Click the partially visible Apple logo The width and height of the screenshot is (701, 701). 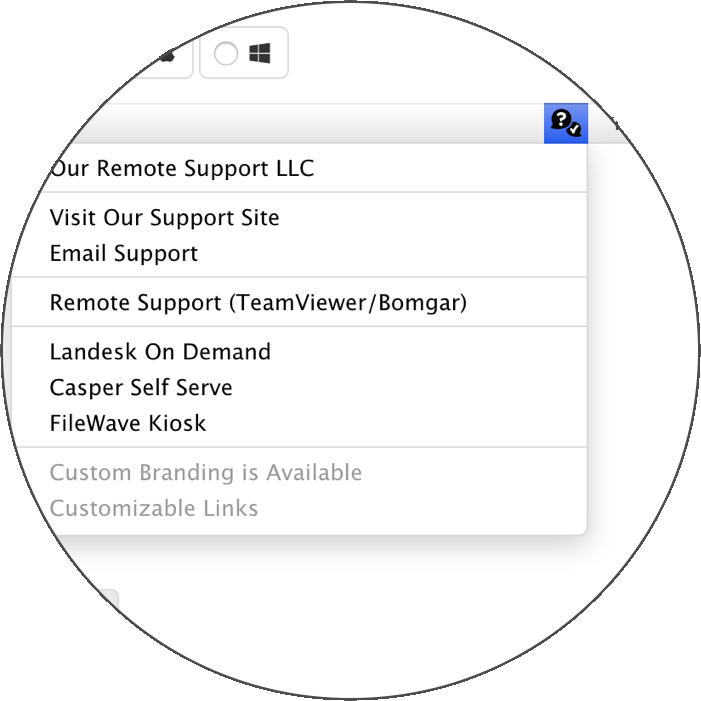167,55
